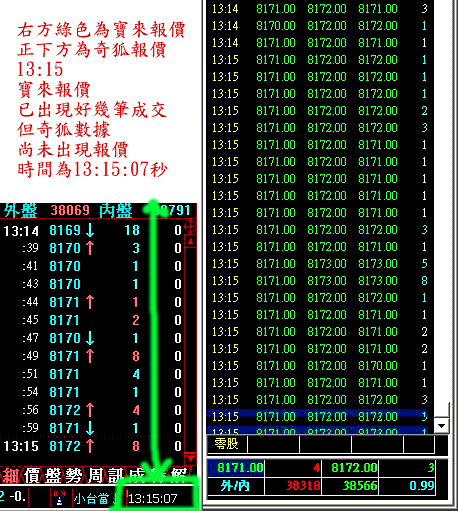Viewport: 458px width, 511px height.
Task: Open the 細 tab
Action: click(10, 476)
